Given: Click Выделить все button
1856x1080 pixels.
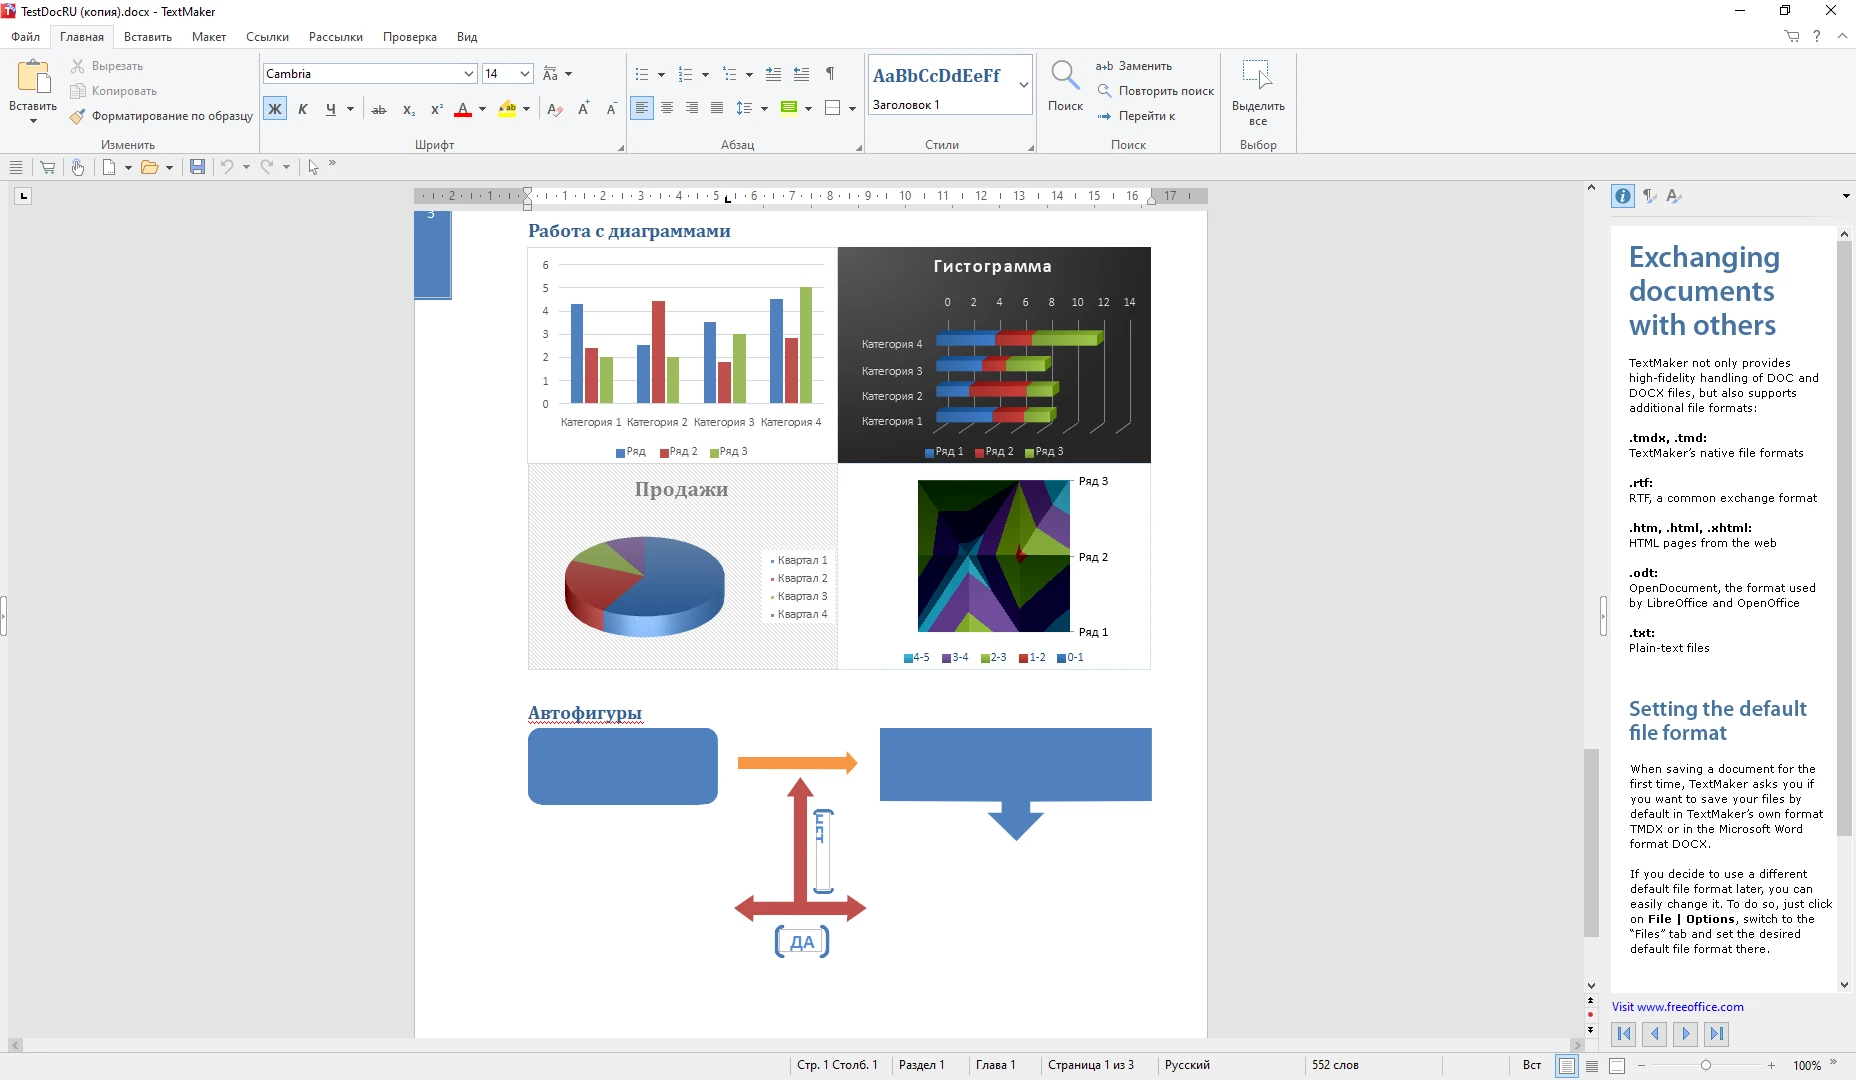Looking at the screenshot, I should (x=1258, y=92).
